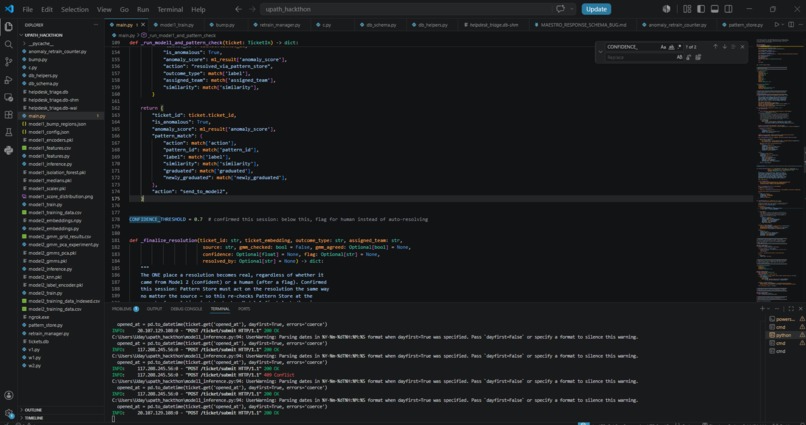Replace the current match icon

[x=688, y=57]
